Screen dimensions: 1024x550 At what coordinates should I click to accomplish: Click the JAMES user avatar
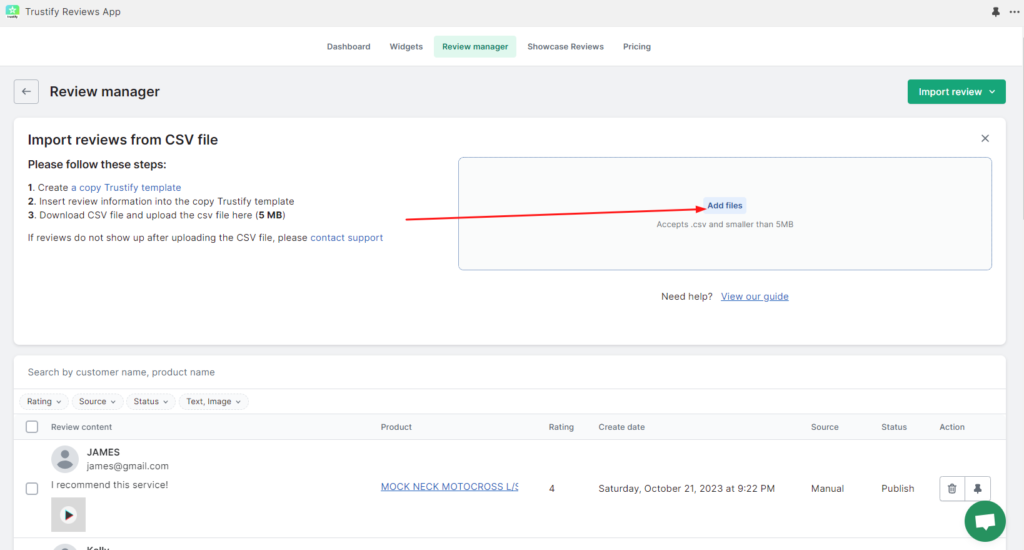point(65,459)
